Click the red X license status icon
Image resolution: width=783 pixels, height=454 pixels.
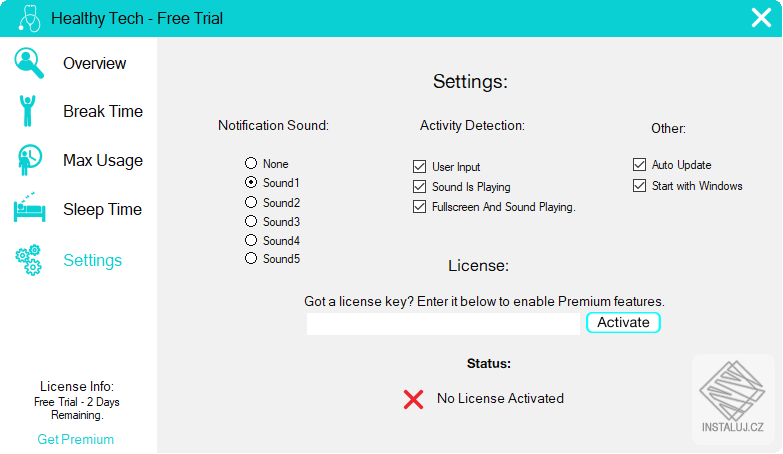click(413, 399)
